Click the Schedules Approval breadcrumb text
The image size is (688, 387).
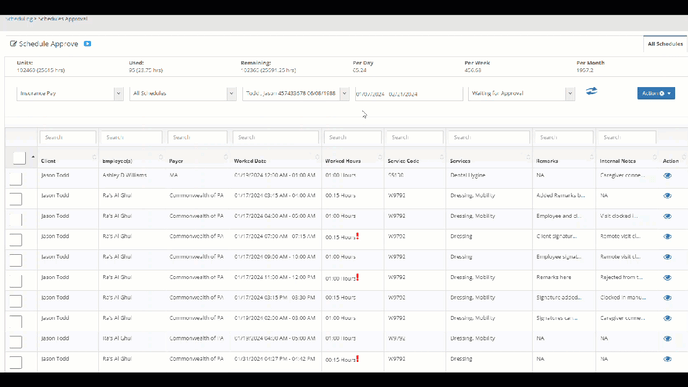click(x=63, y=19)
